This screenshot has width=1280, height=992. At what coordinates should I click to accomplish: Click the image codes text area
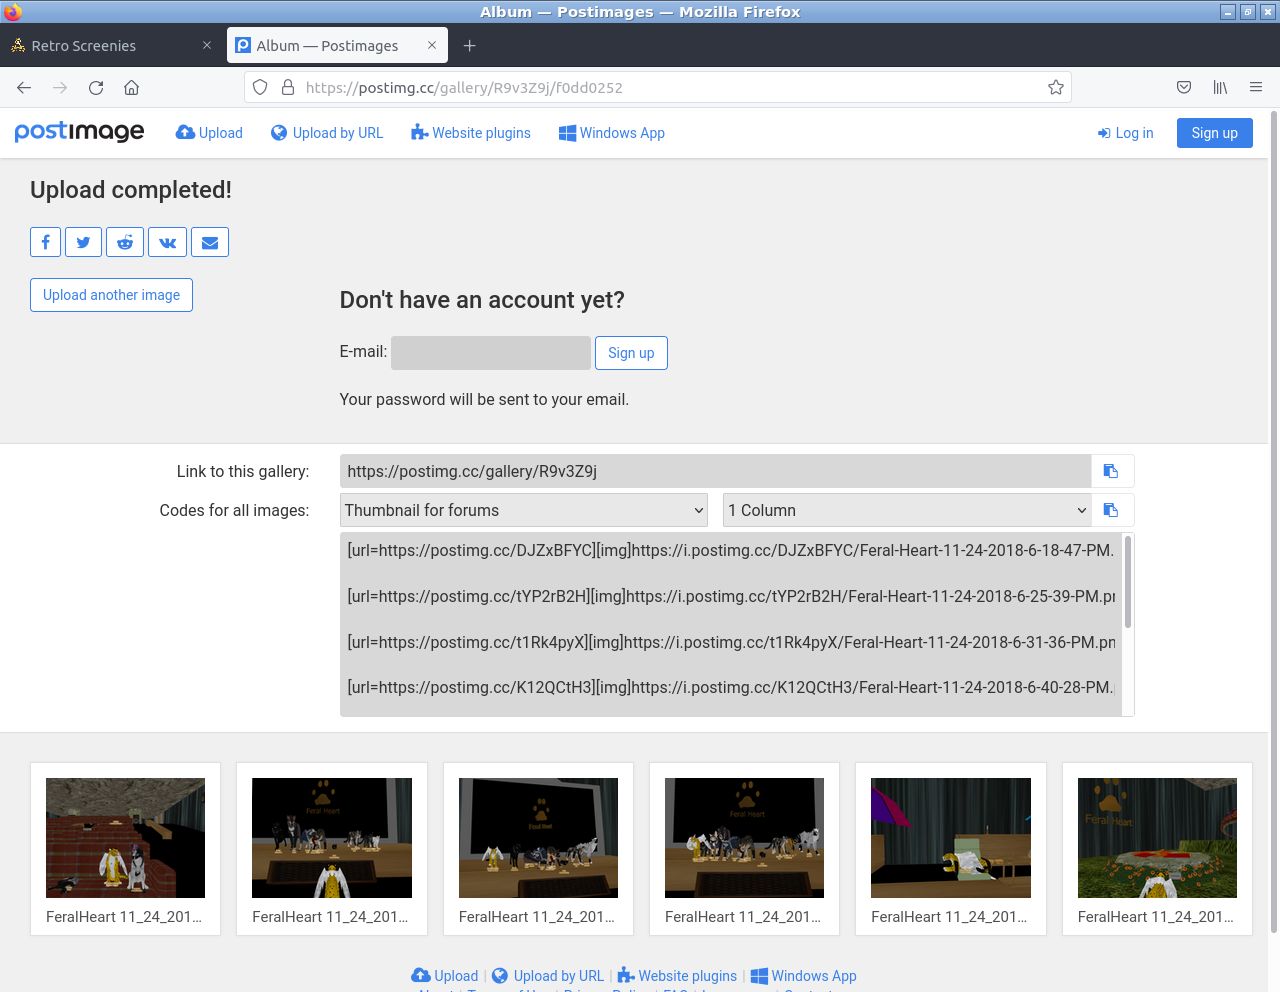pyautogui.click(x=731, y=625)
